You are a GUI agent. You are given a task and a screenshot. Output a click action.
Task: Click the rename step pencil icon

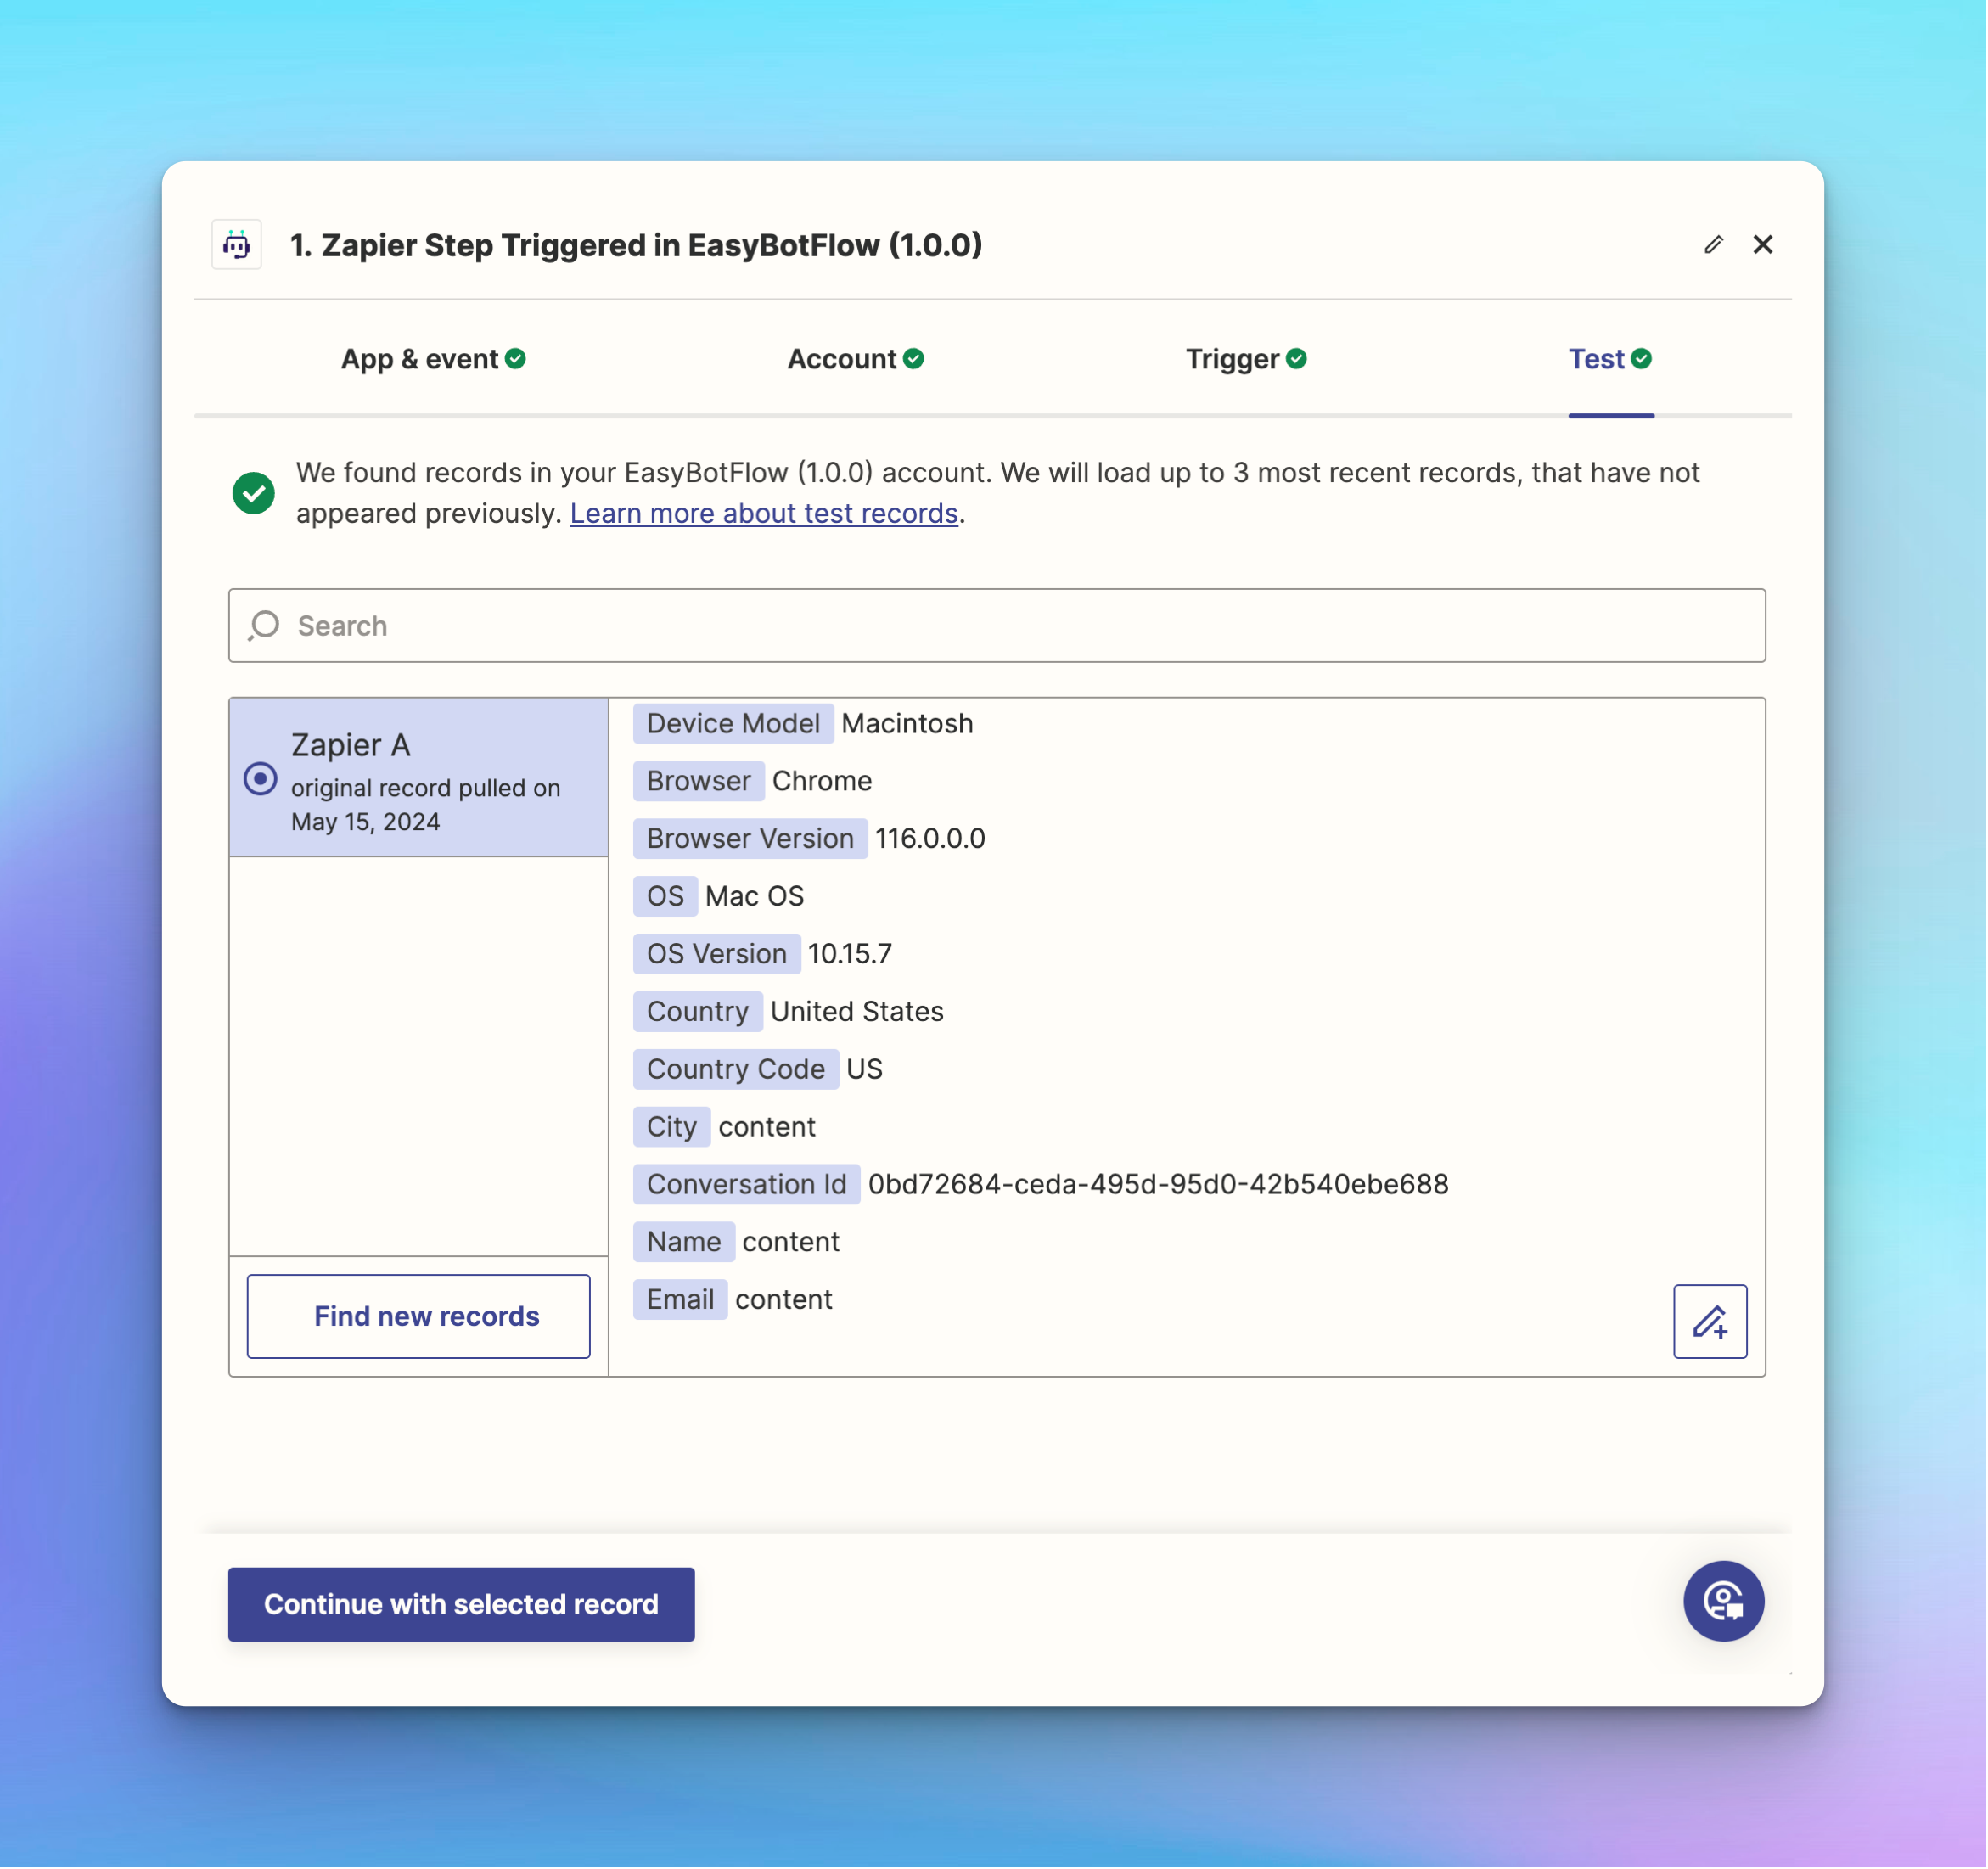coord(1714,245)
